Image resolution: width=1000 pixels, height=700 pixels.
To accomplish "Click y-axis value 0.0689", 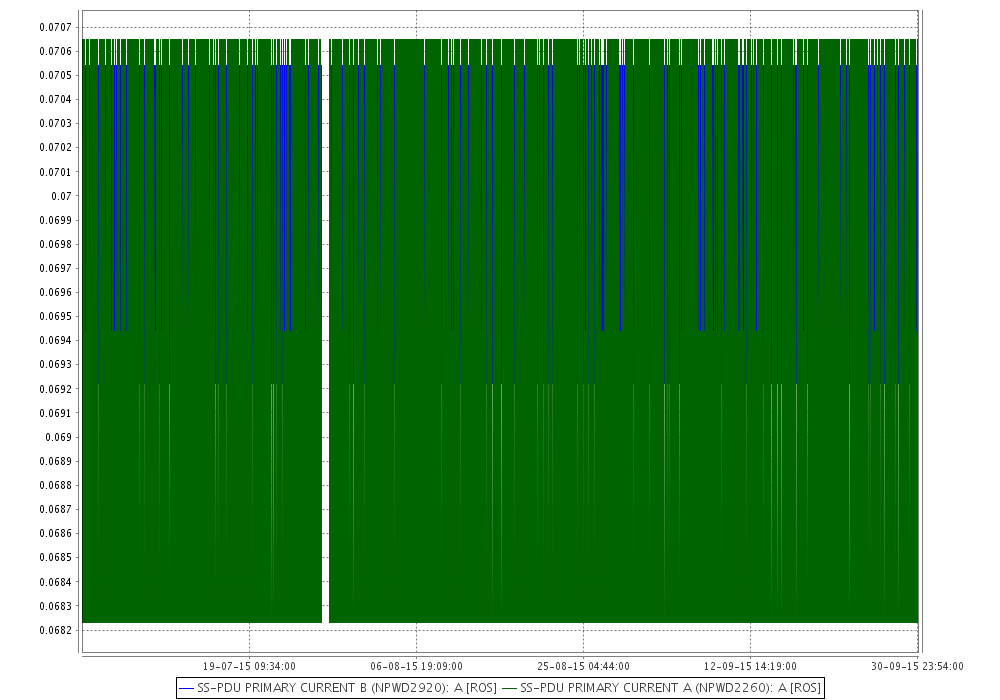I will coord(55,461).
